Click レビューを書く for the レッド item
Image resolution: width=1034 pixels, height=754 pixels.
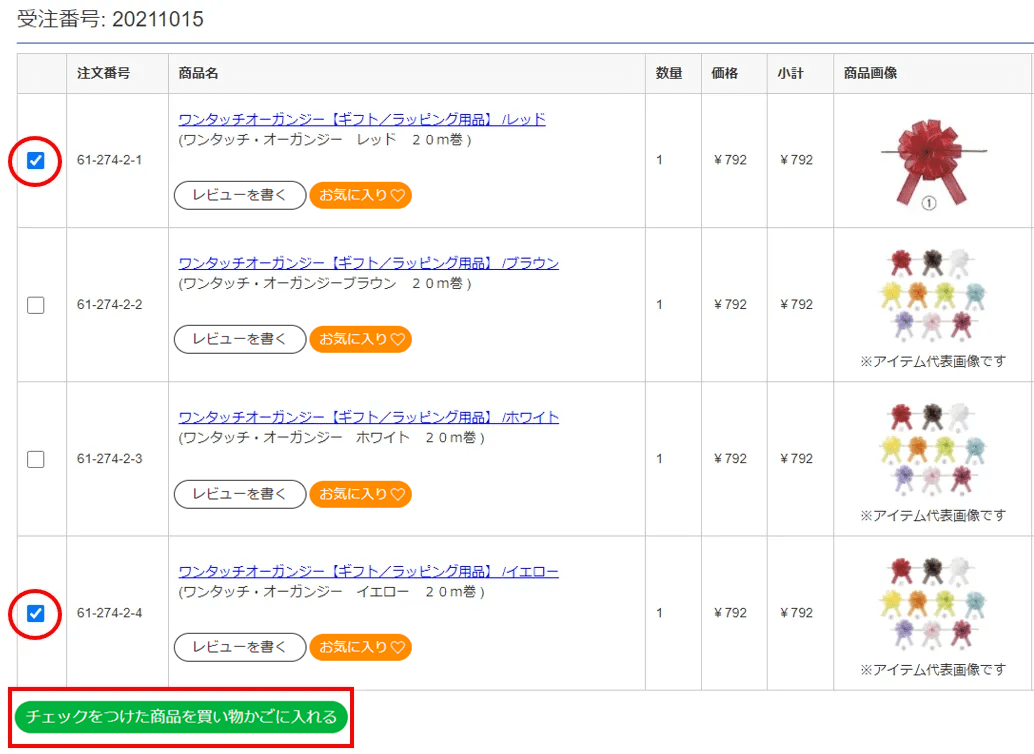click(x=240, y=195)
